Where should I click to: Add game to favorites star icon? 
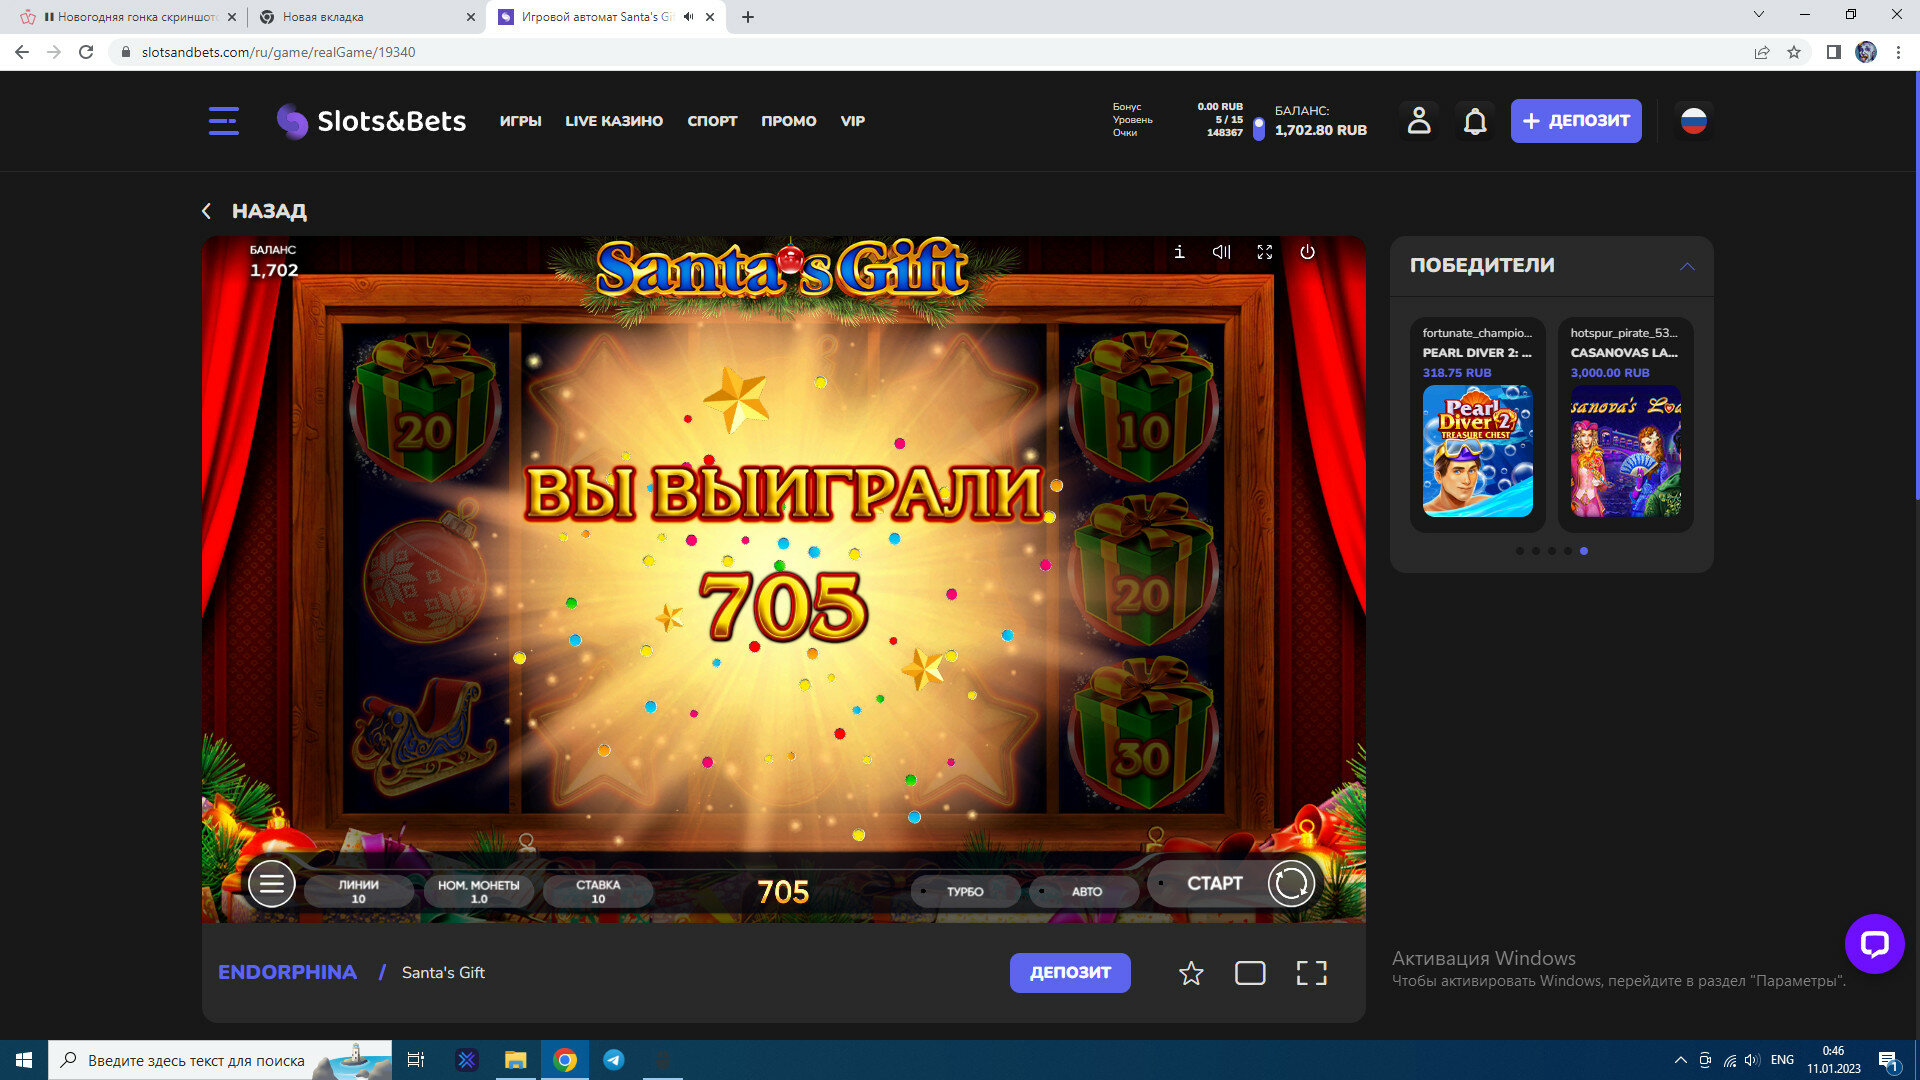point(1190,973)
